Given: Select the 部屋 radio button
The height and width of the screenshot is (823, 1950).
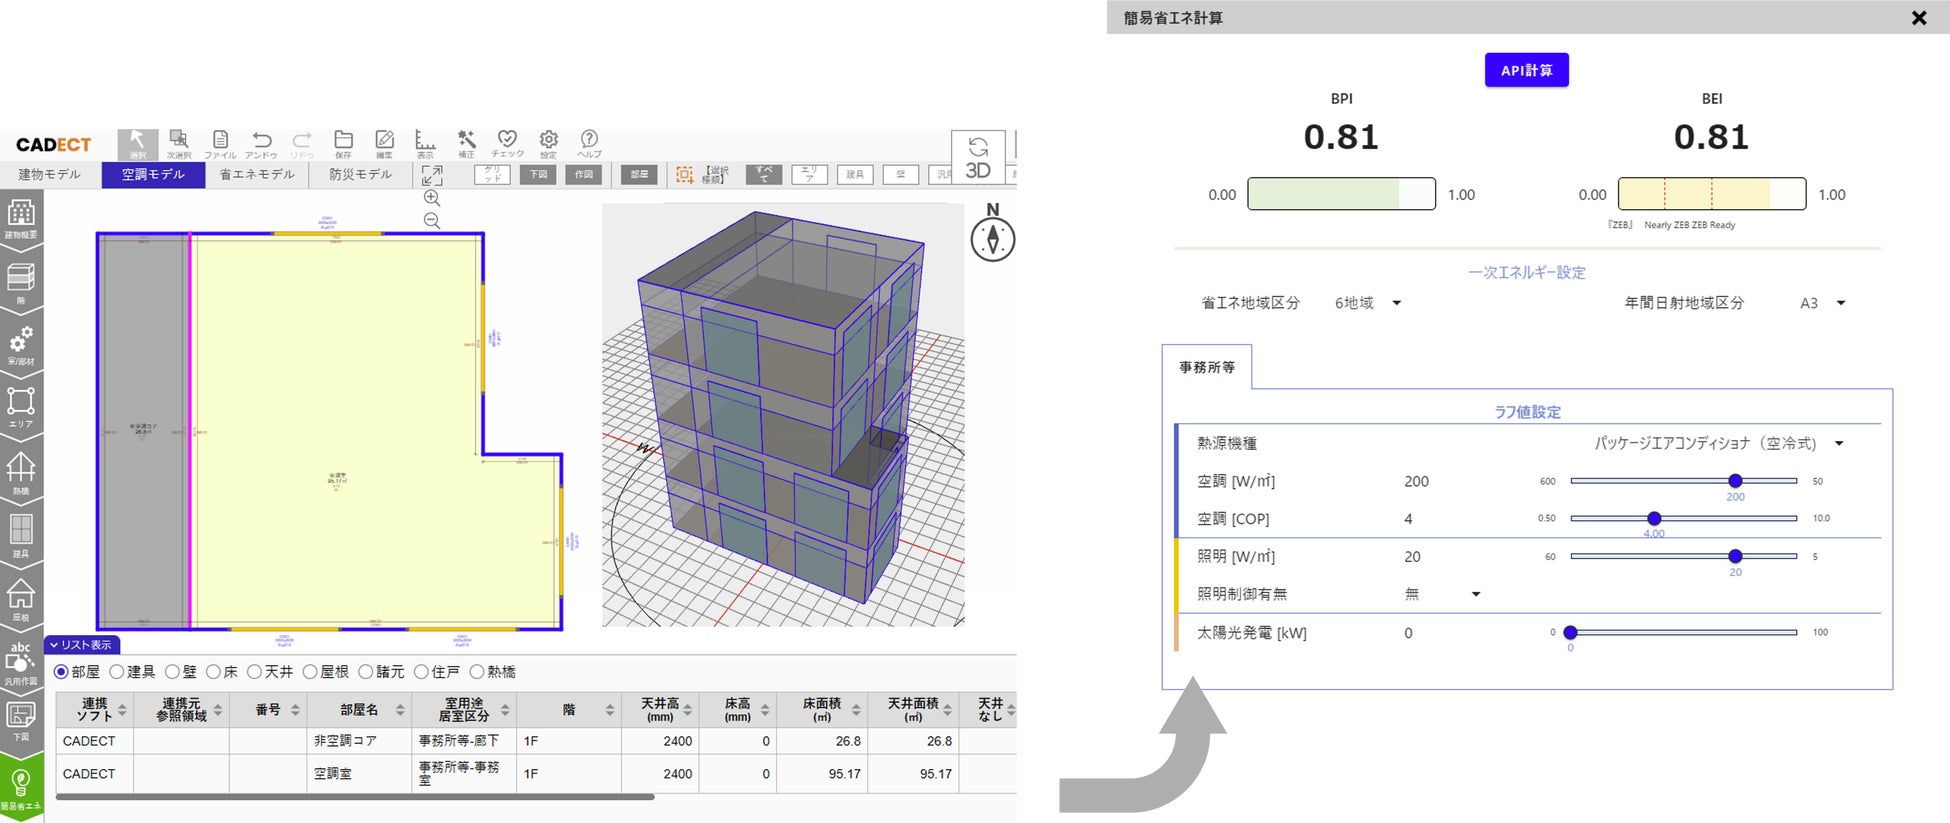Looking at the screenshot, I should pyautogui.click(x=62, y=672).
